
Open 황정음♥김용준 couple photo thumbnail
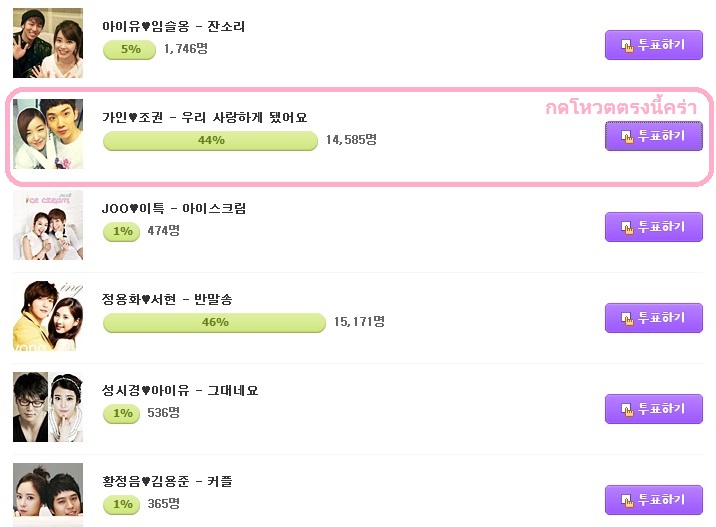click(x=48, y=495)
